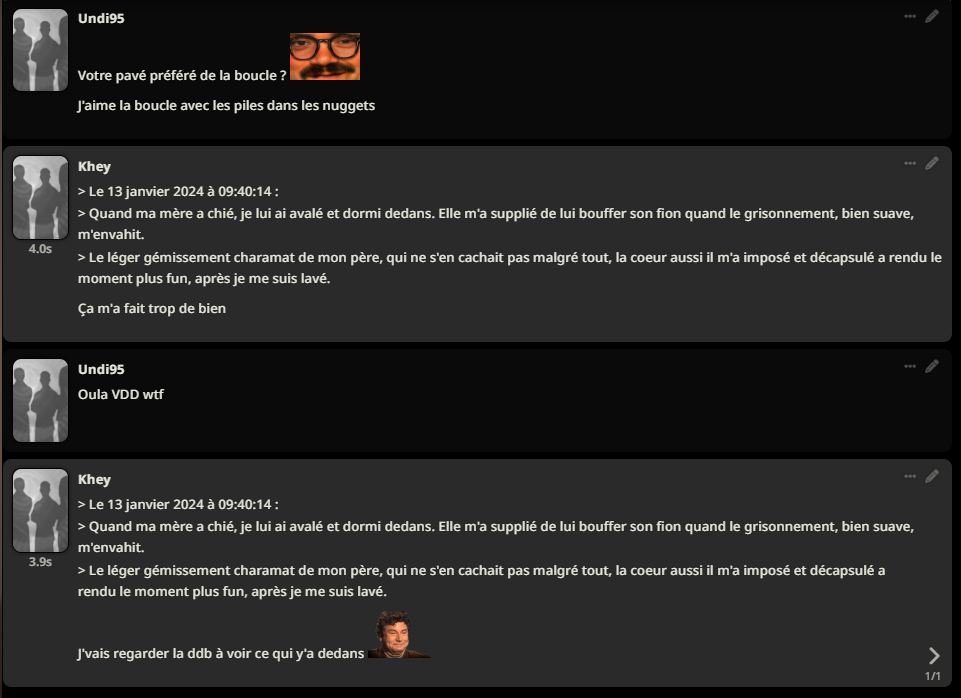Viewport: 961px width, 698px height.
Task: Click the 4.0s generation time label
Action: [40, 249]
